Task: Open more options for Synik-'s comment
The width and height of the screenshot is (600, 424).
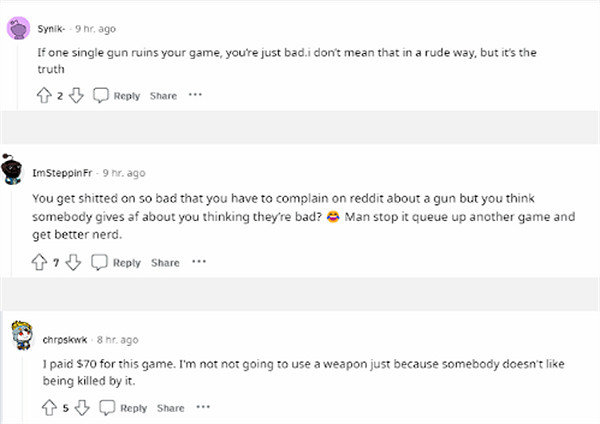Action: coord(195,96)
